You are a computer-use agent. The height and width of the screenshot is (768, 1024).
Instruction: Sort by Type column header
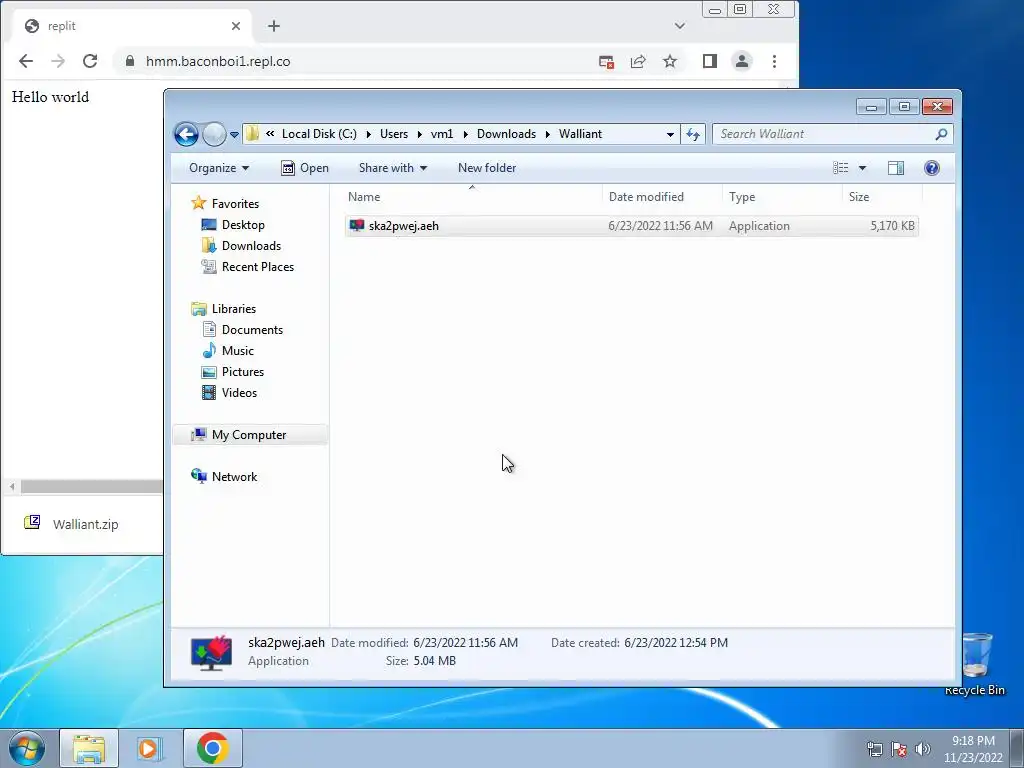tap(782, 197)
